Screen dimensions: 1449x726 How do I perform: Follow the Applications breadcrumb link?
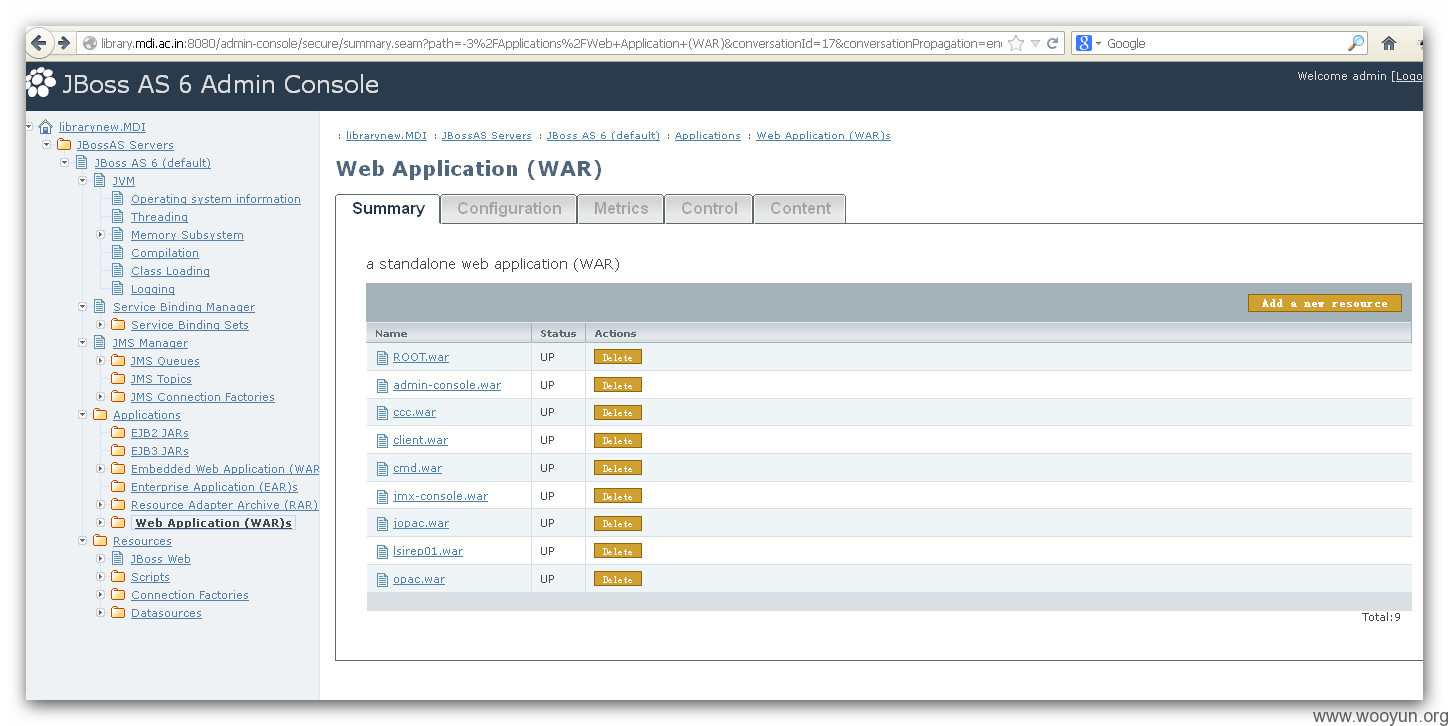[708, 136]
